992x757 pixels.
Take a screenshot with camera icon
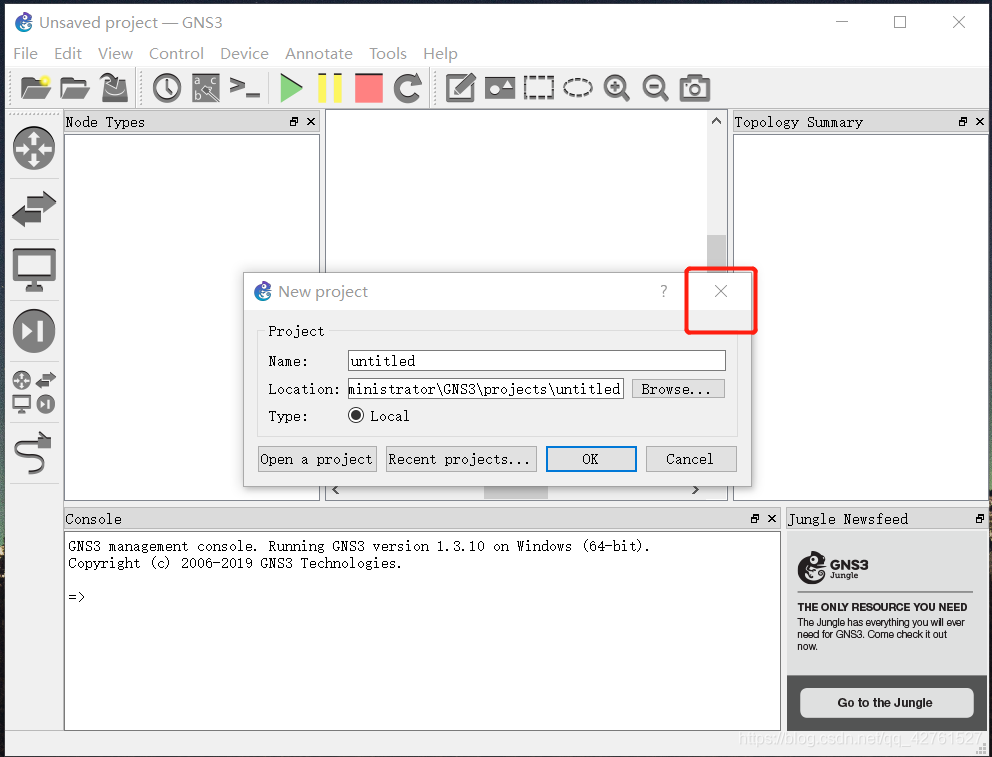pos(695,88)
